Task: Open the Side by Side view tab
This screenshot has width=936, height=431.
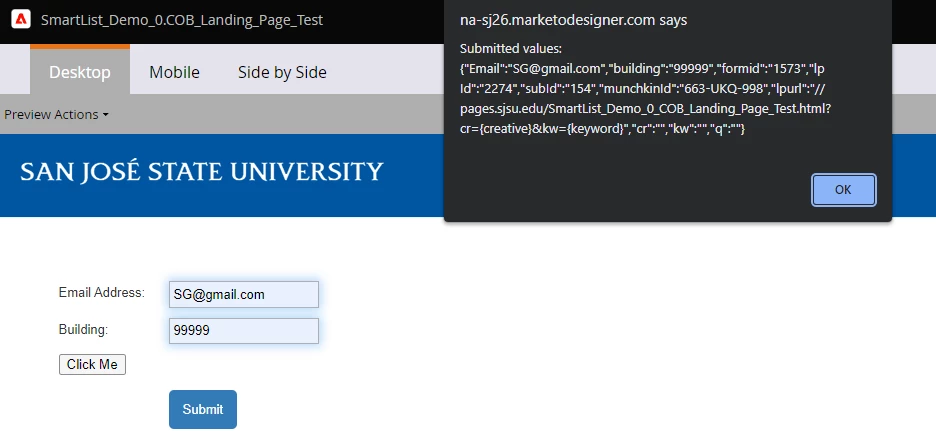Action: click(282, 72)
